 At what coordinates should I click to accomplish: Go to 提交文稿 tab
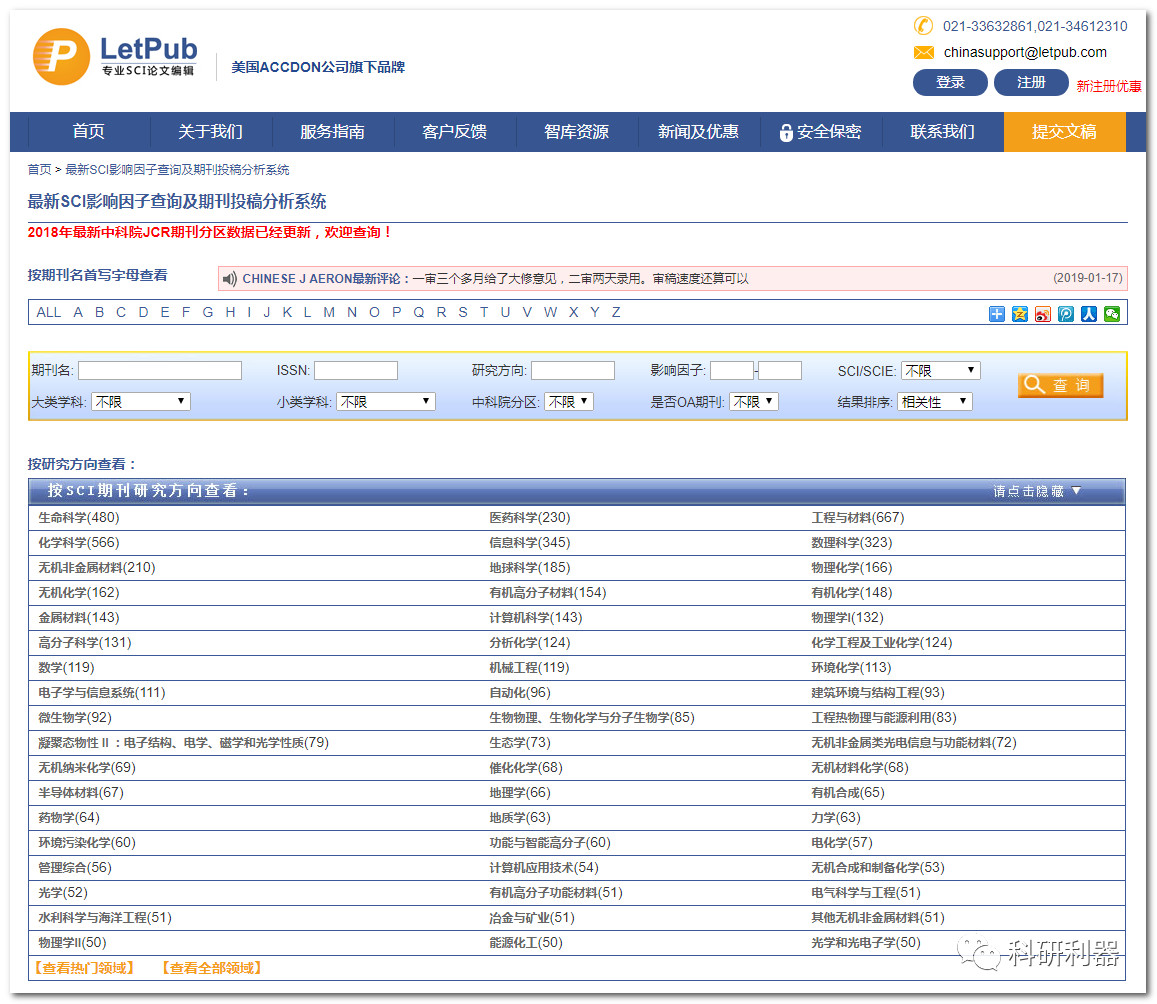pos(1064,132)
